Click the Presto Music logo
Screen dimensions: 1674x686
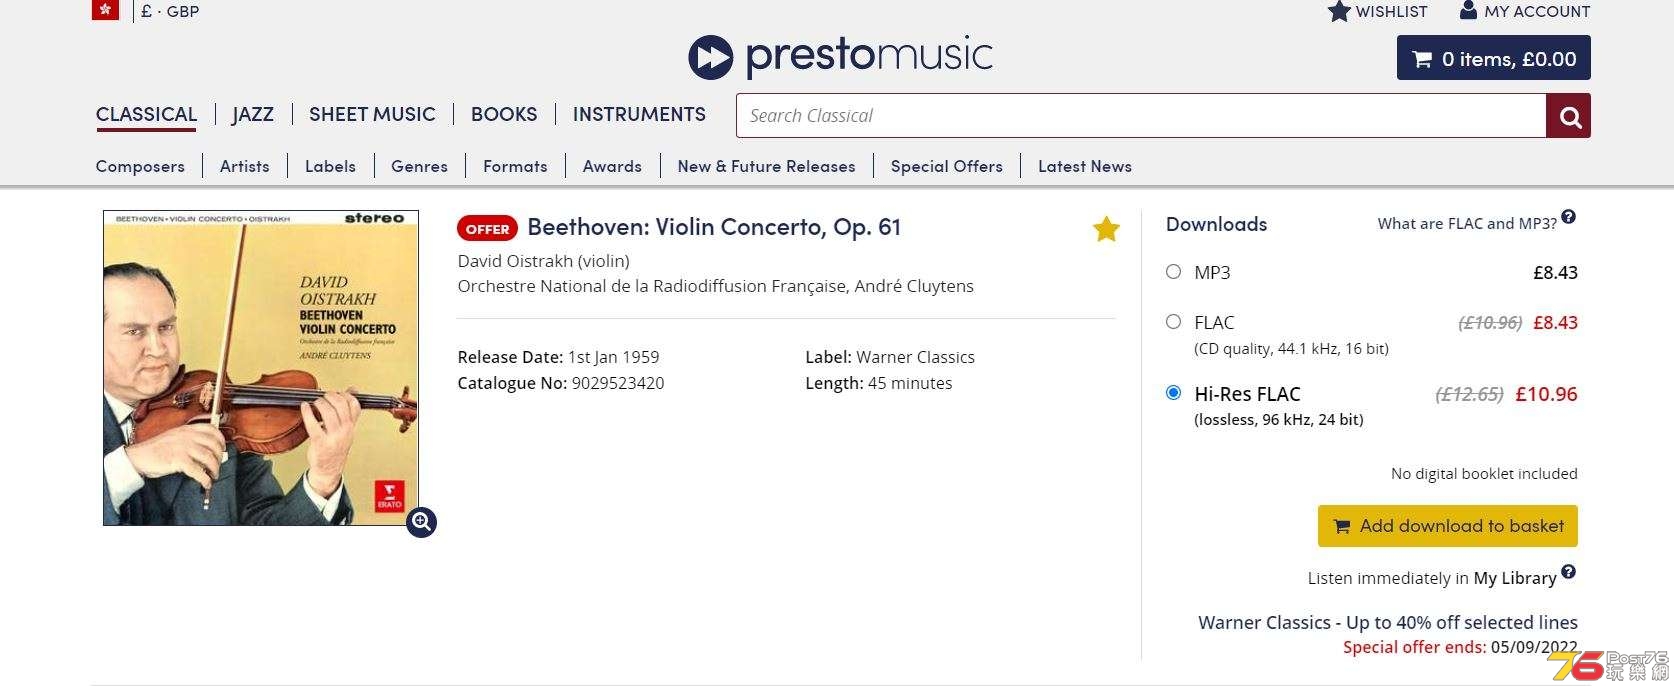tap(840, 56)
